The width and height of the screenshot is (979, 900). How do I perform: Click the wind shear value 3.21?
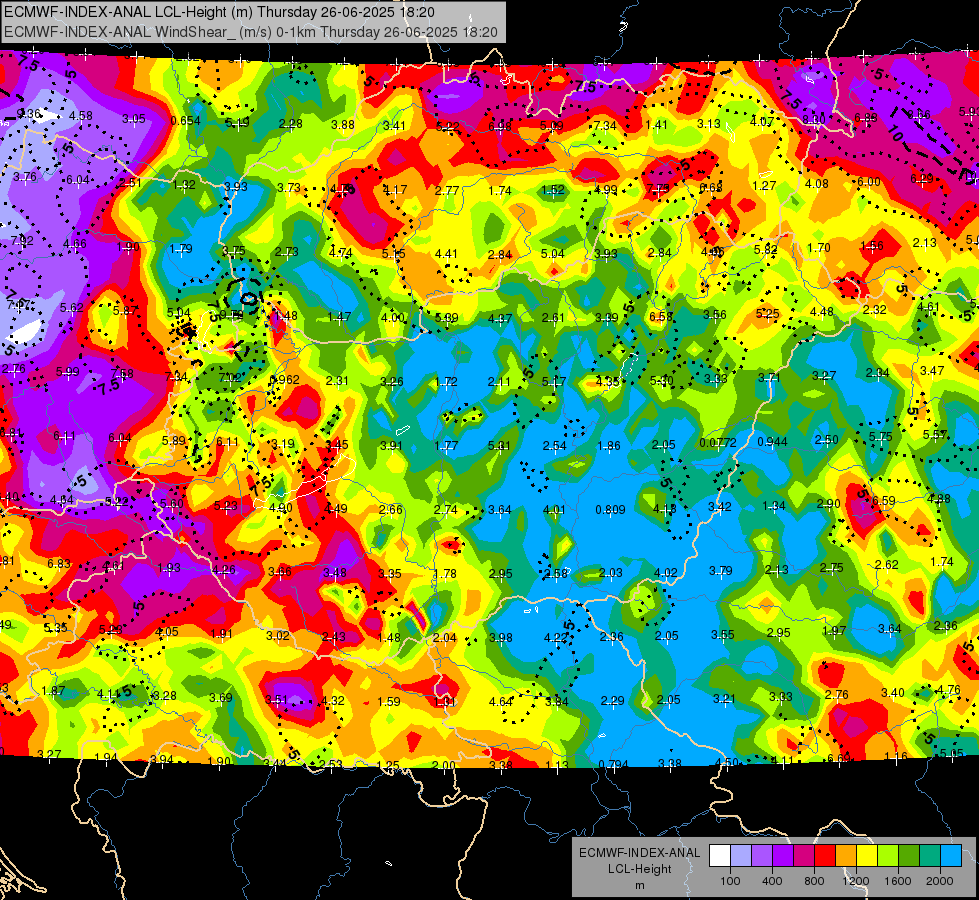(724, 698)
